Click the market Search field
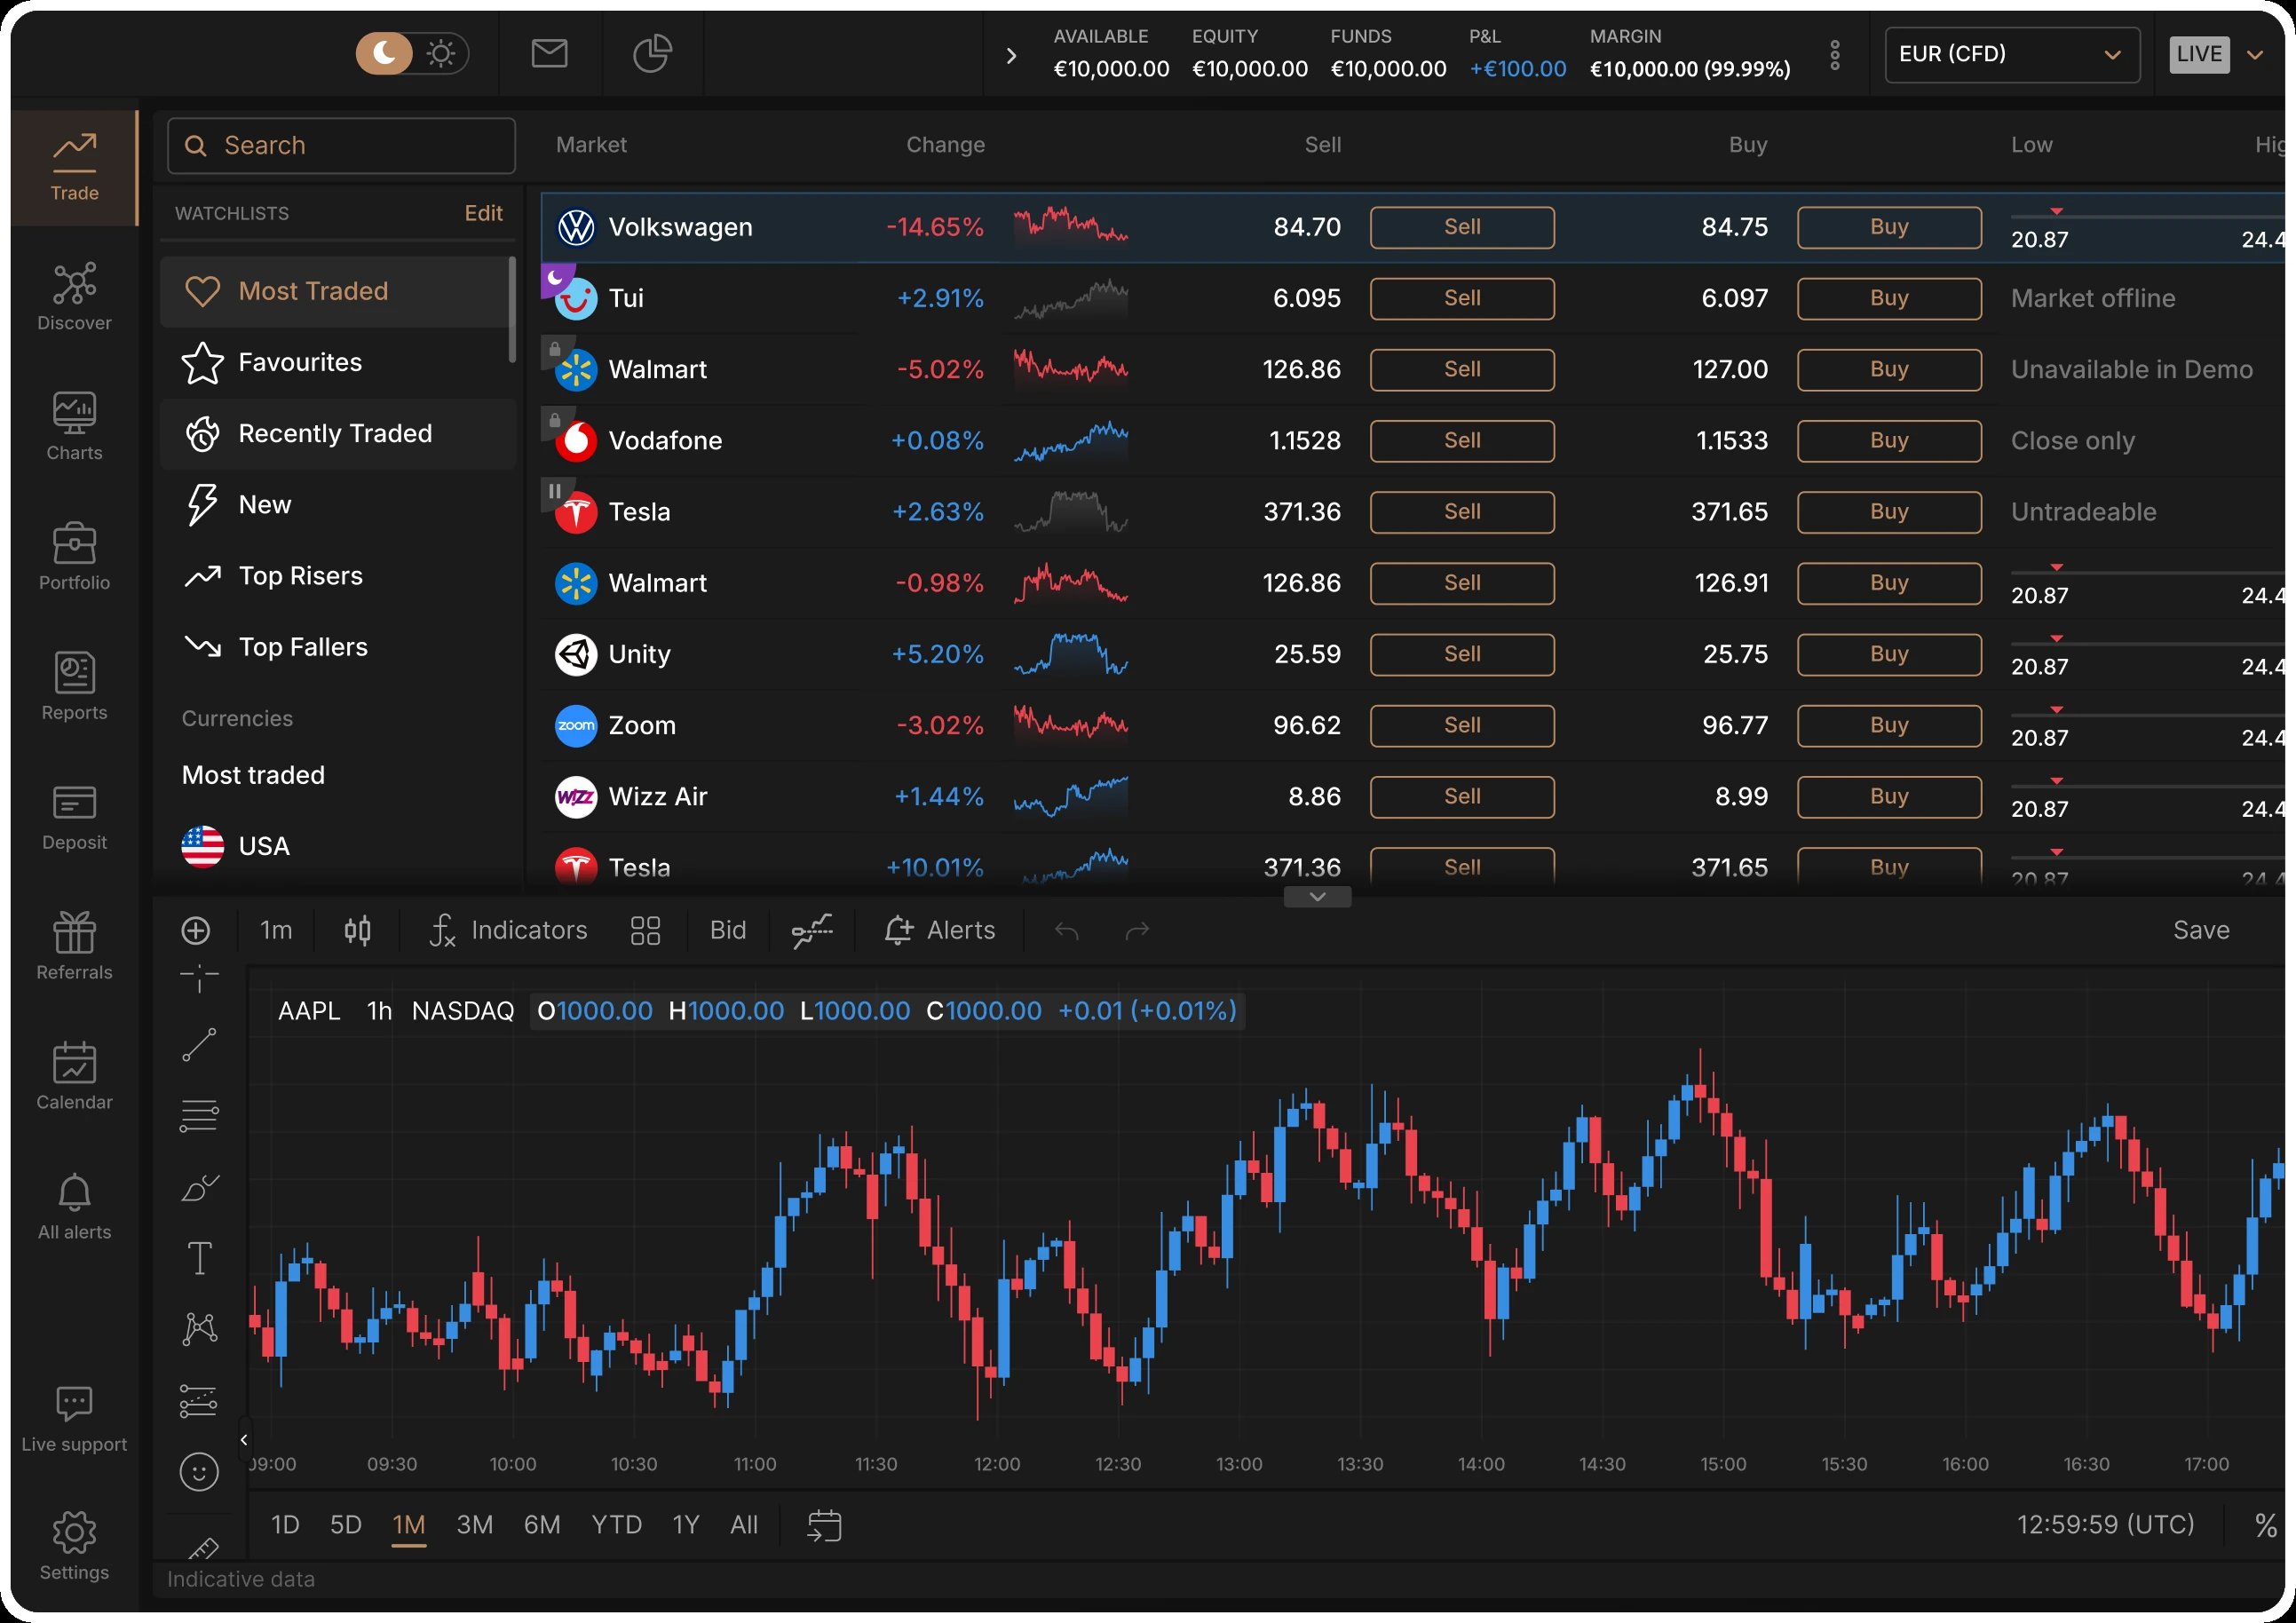The width and height of the screenshot is (2296, 1623). point(341,146)
